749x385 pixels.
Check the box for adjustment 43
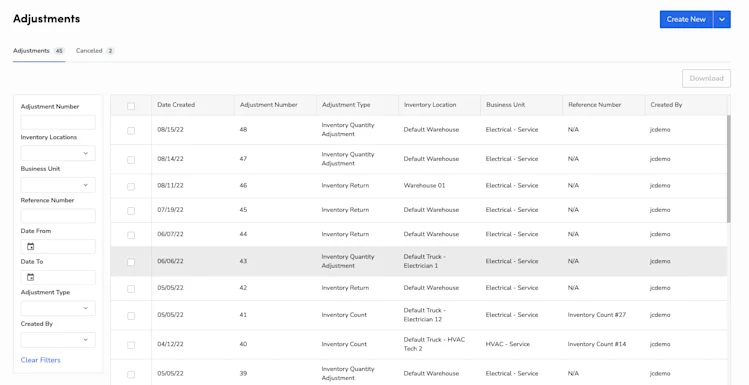tap(131, 262)
